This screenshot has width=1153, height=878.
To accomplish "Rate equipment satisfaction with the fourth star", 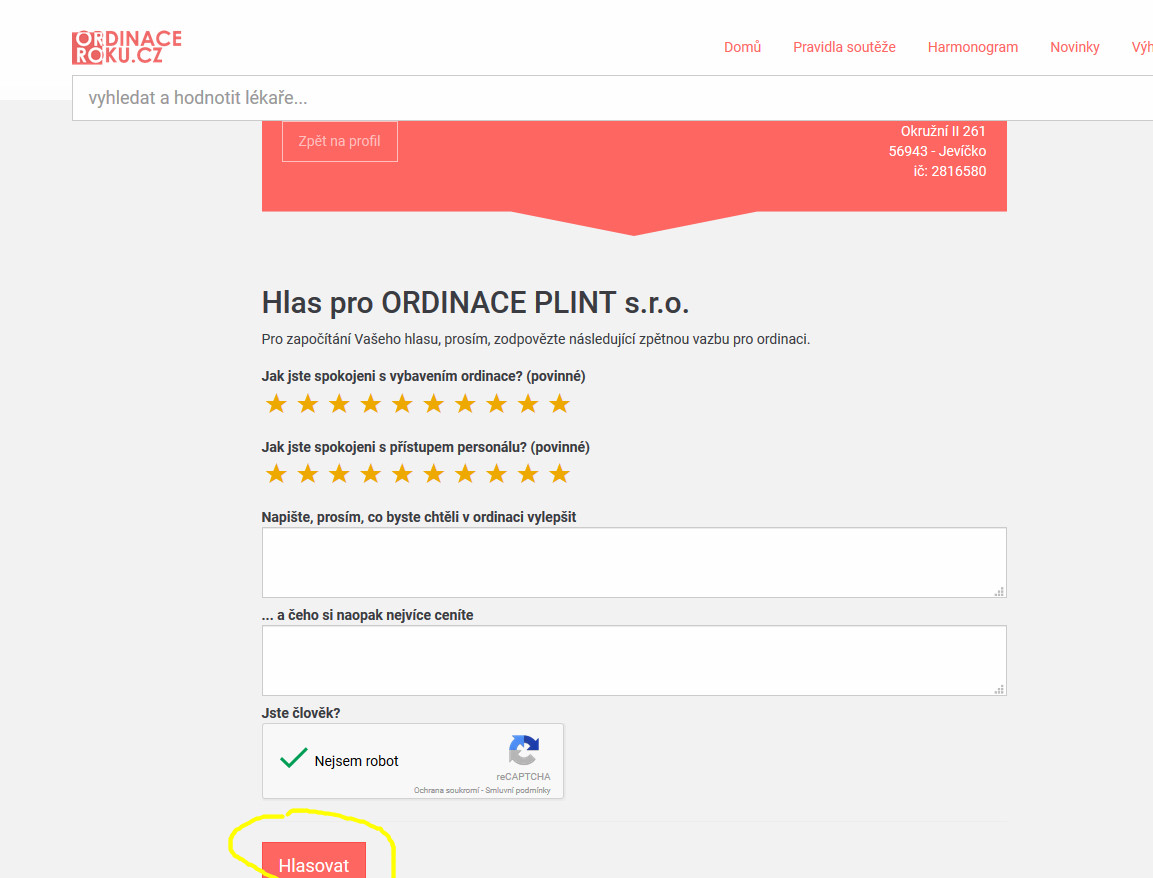I will coord(371,403).
